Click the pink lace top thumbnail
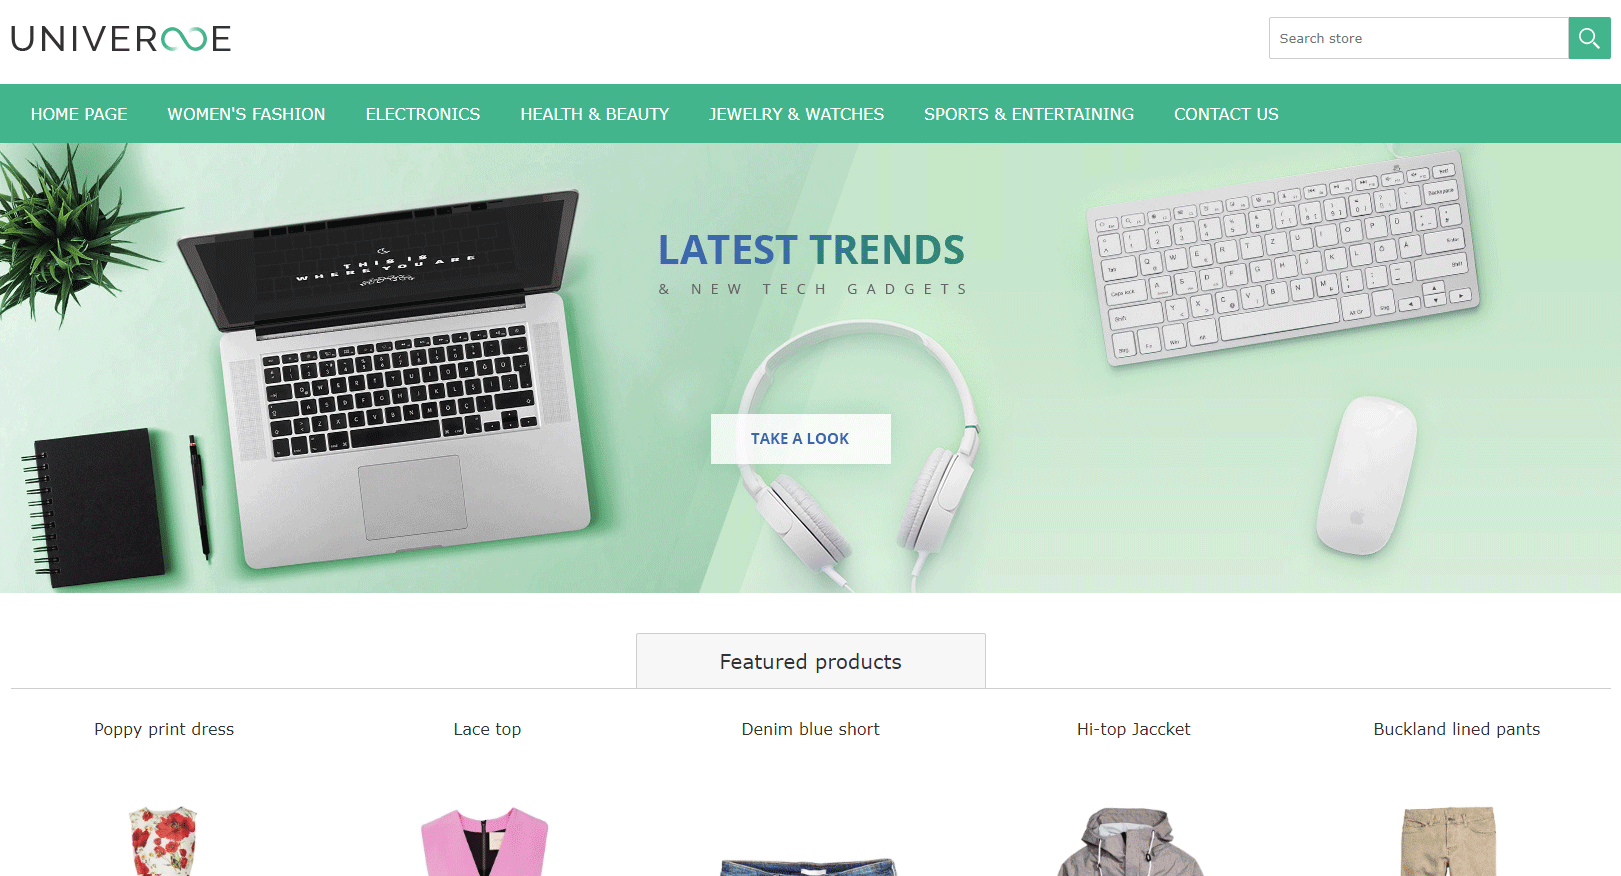 (x=485, y=841)
